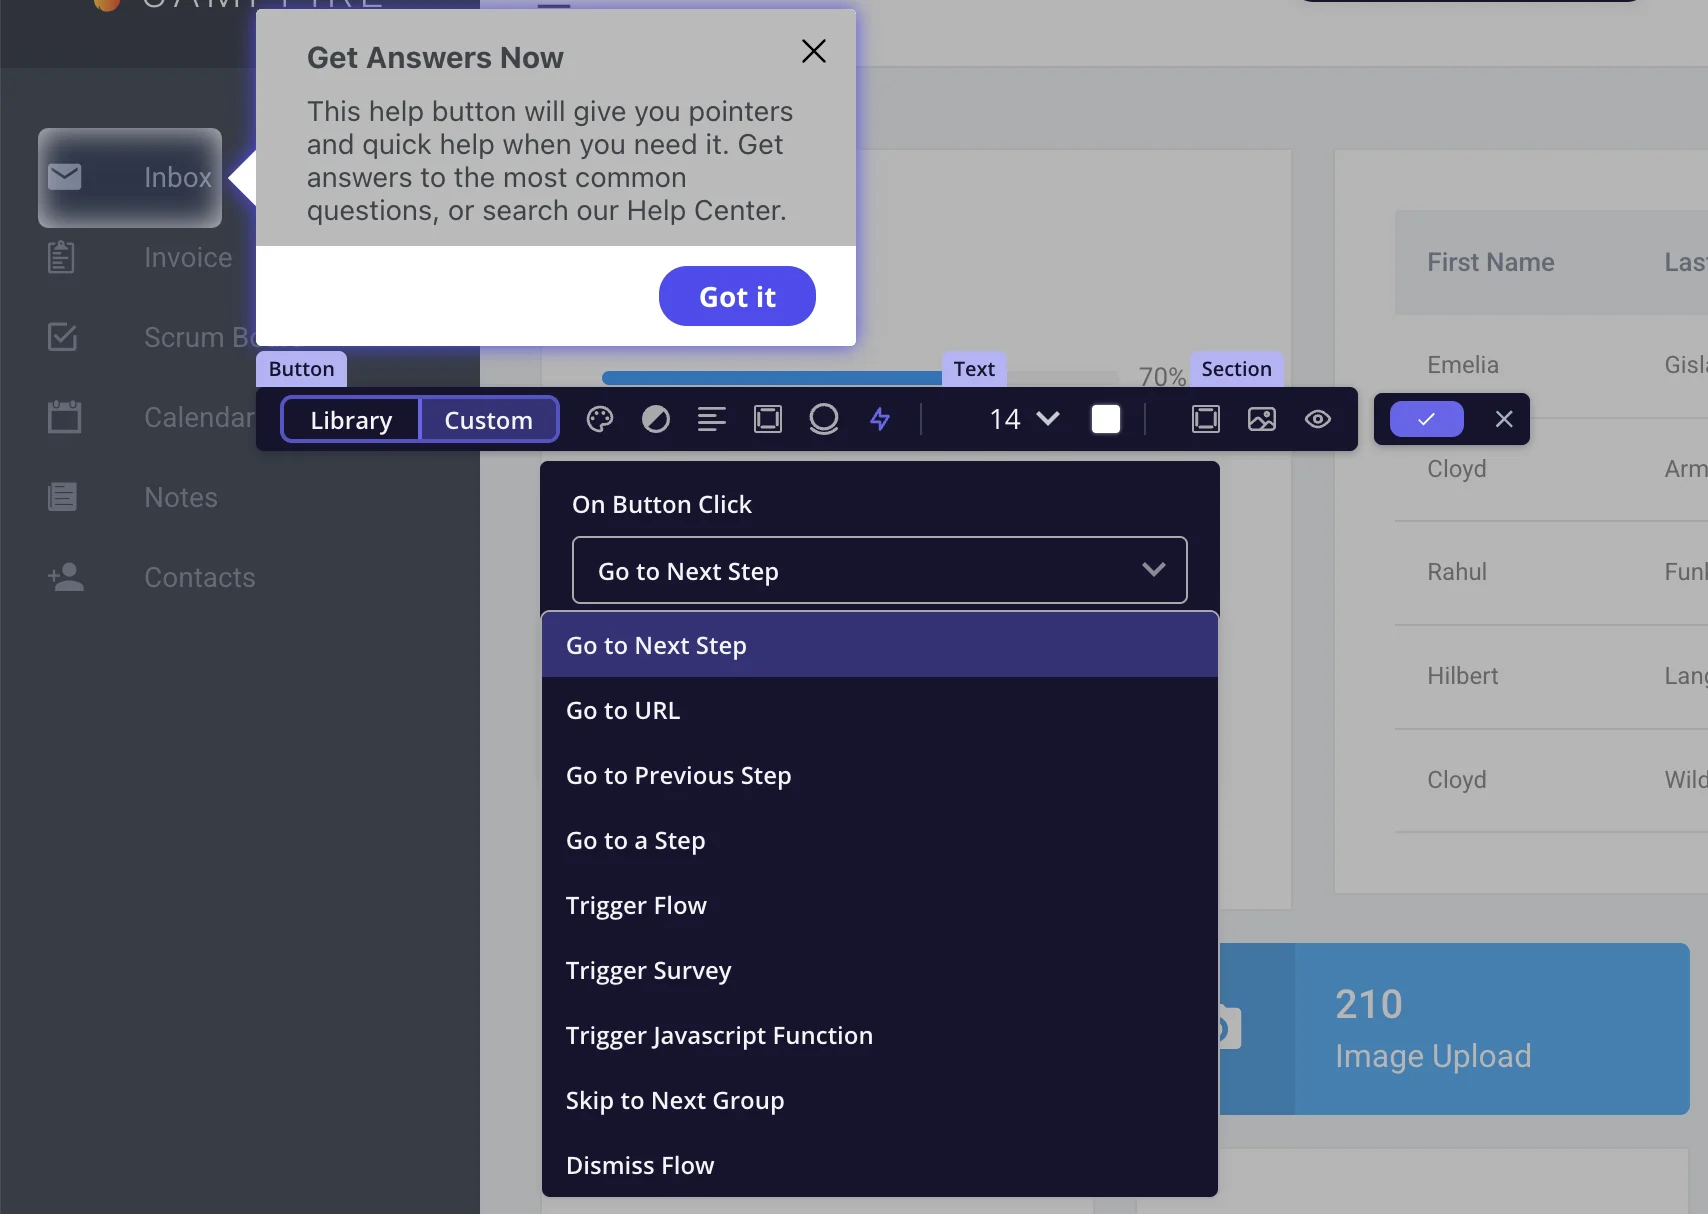Click the Got it button
This screenshot has width=1708, height=1214.
click(x=737, y=296)
